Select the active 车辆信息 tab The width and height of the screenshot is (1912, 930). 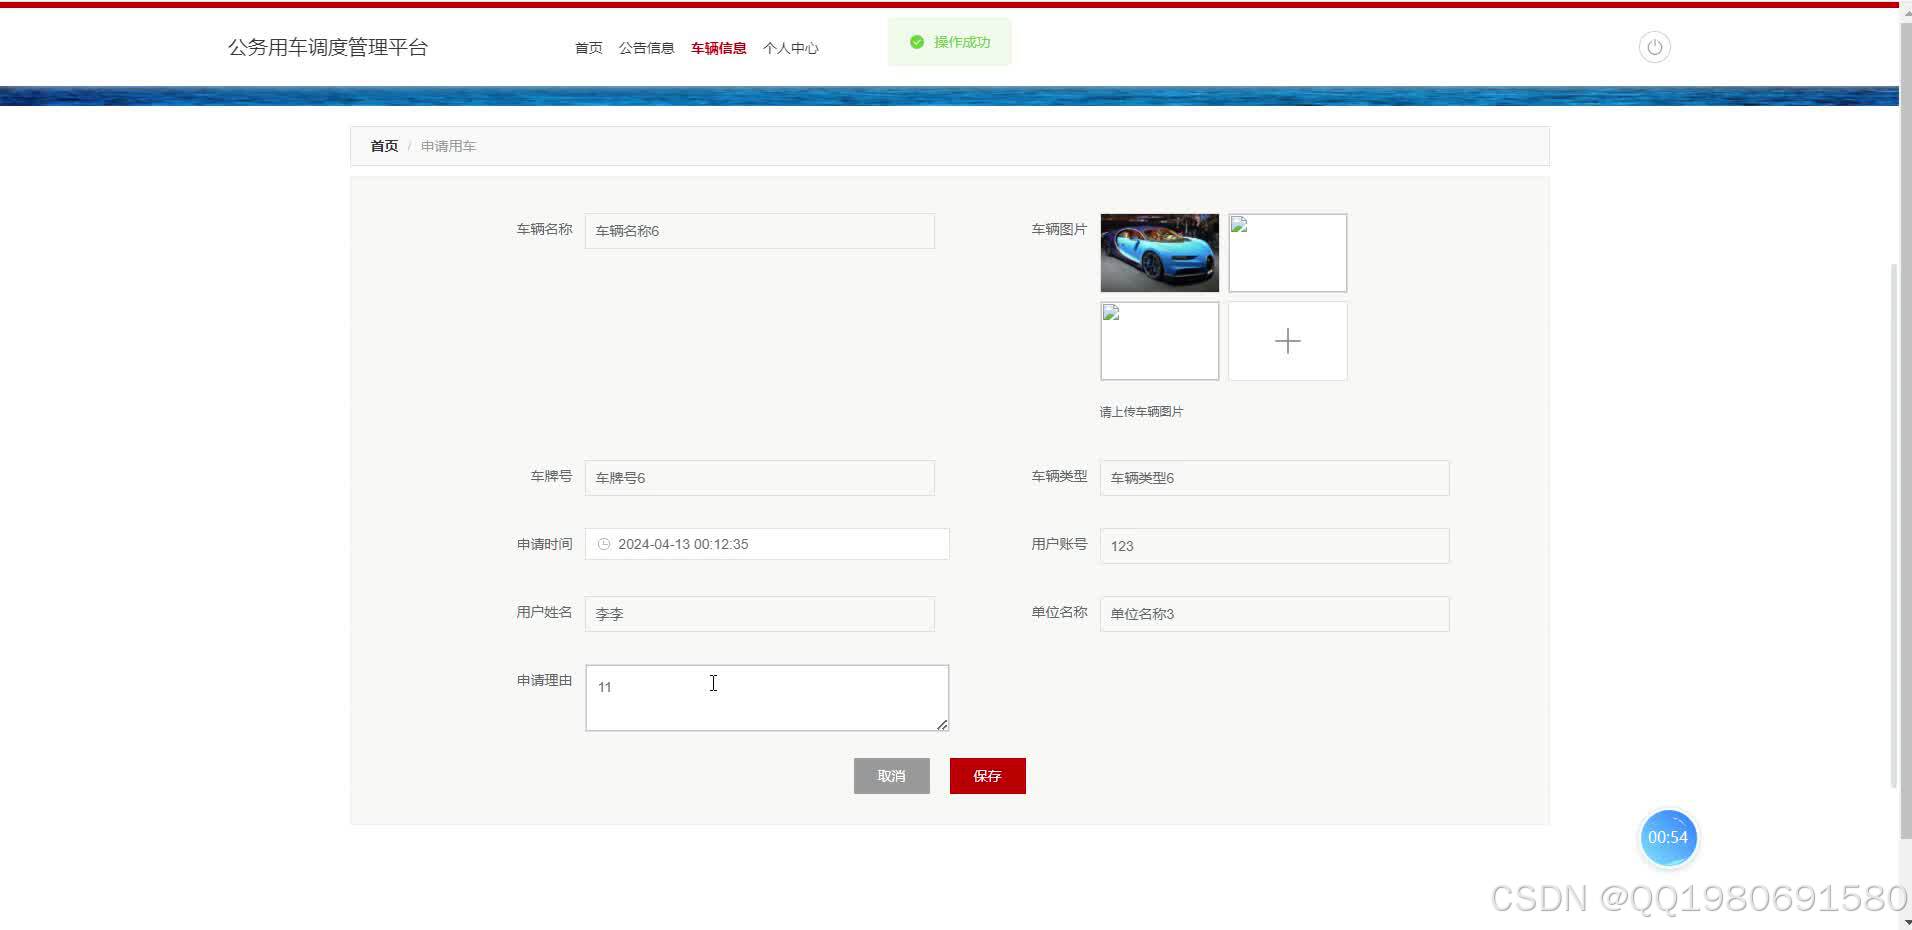coord(719,47)
